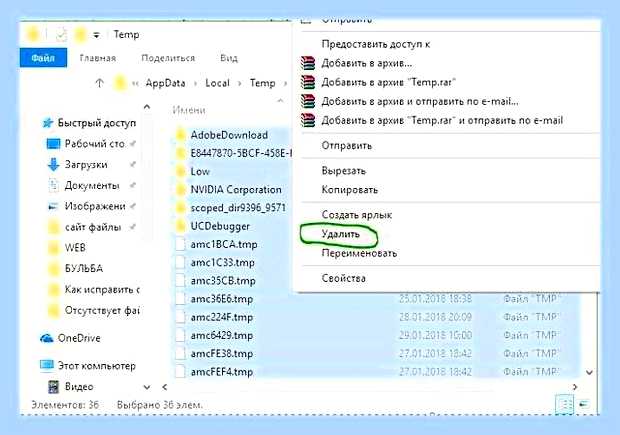Click the Документы document icon

tap(53, 185)
